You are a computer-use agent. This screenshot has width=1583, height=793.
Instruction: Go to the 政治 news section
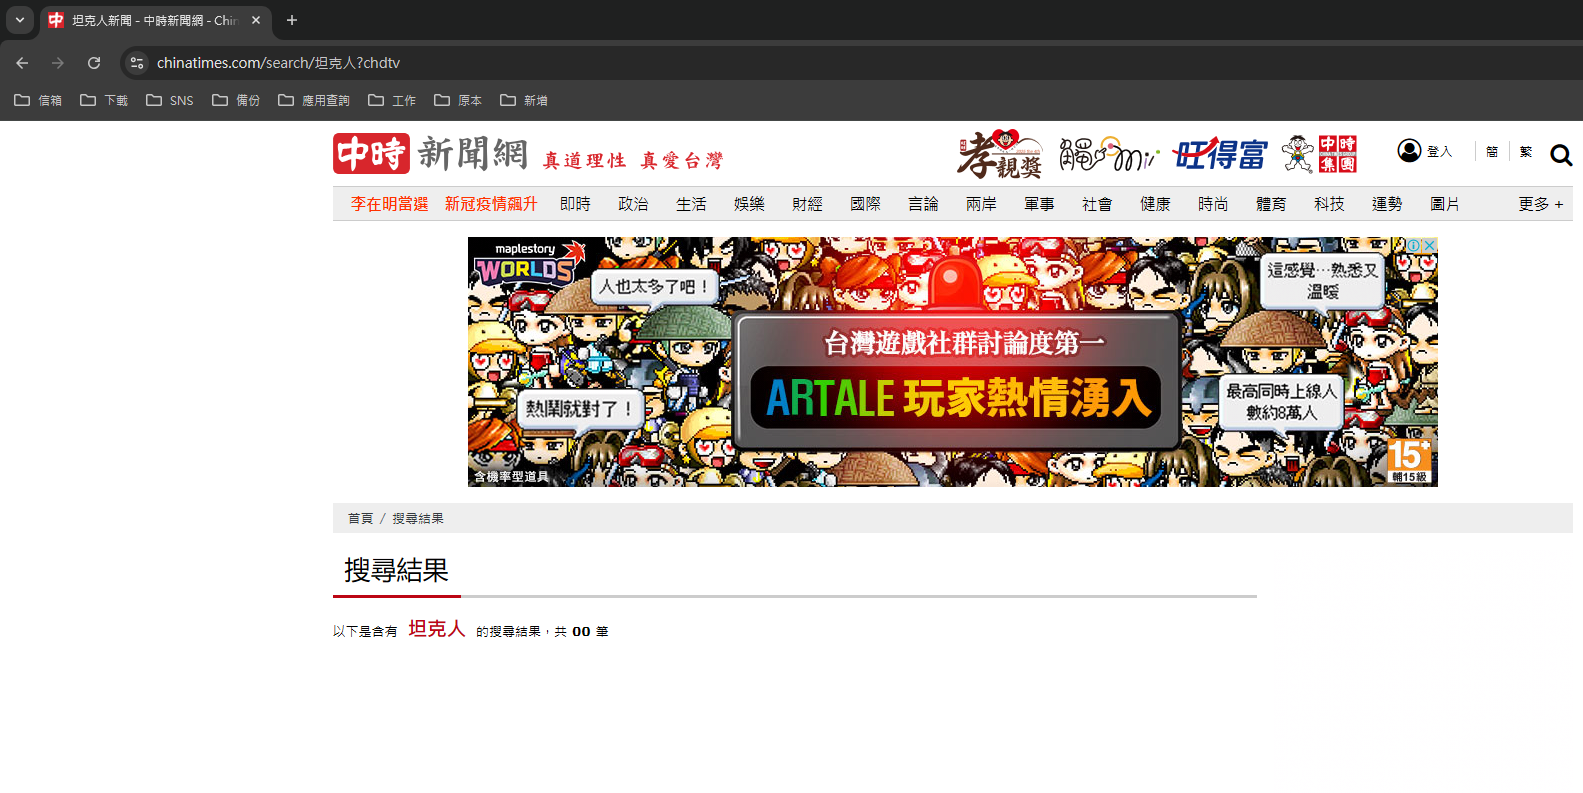tap(633, 204)
